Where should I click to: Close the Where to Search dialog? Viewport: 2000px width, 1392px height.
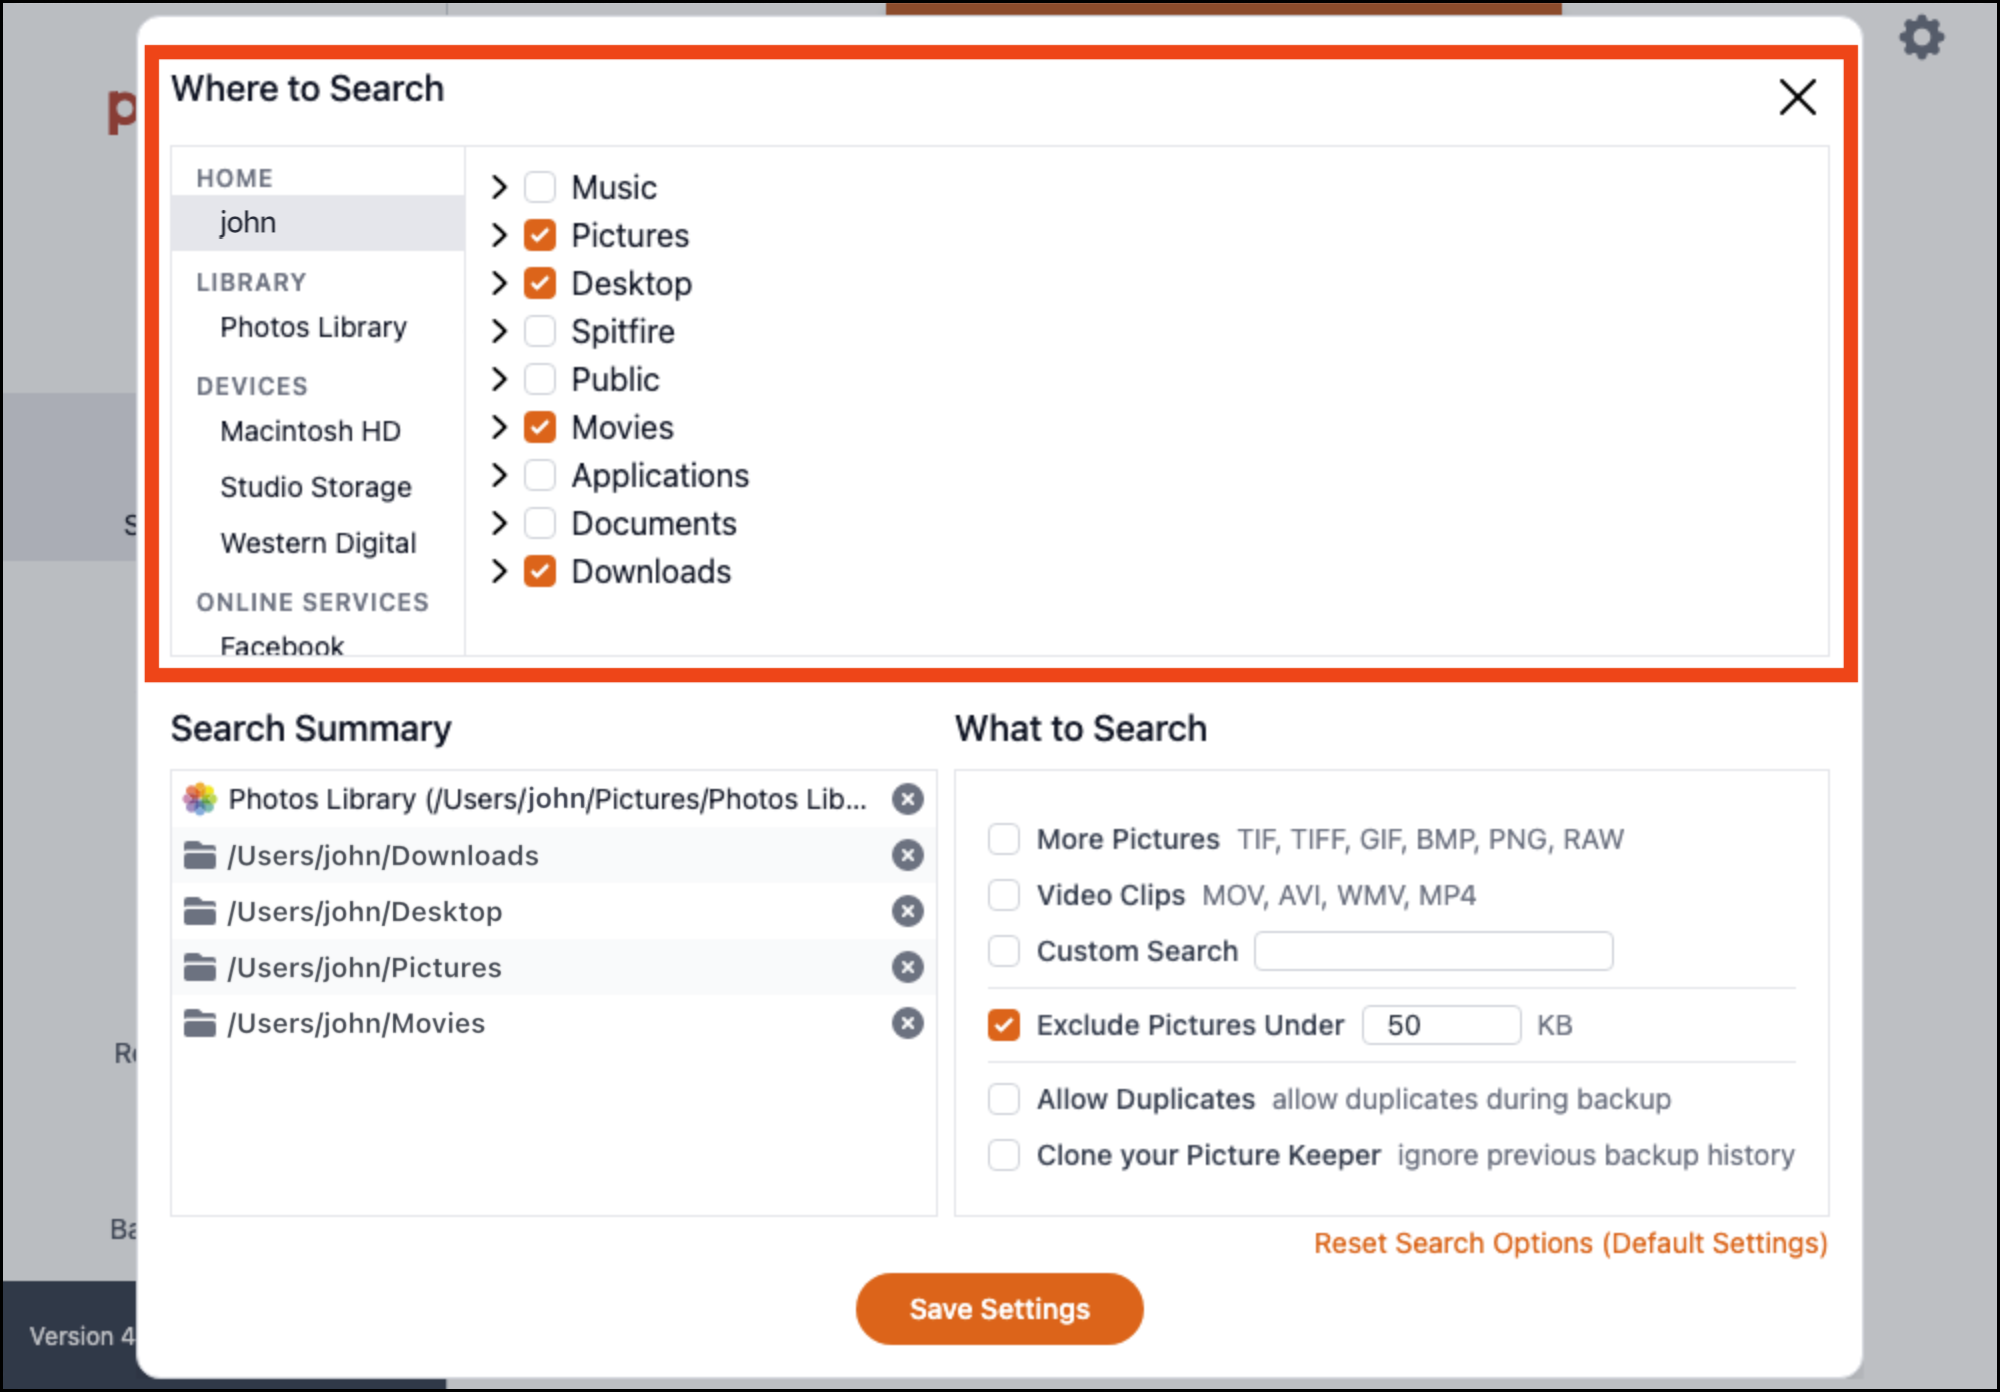point(1797,98)
